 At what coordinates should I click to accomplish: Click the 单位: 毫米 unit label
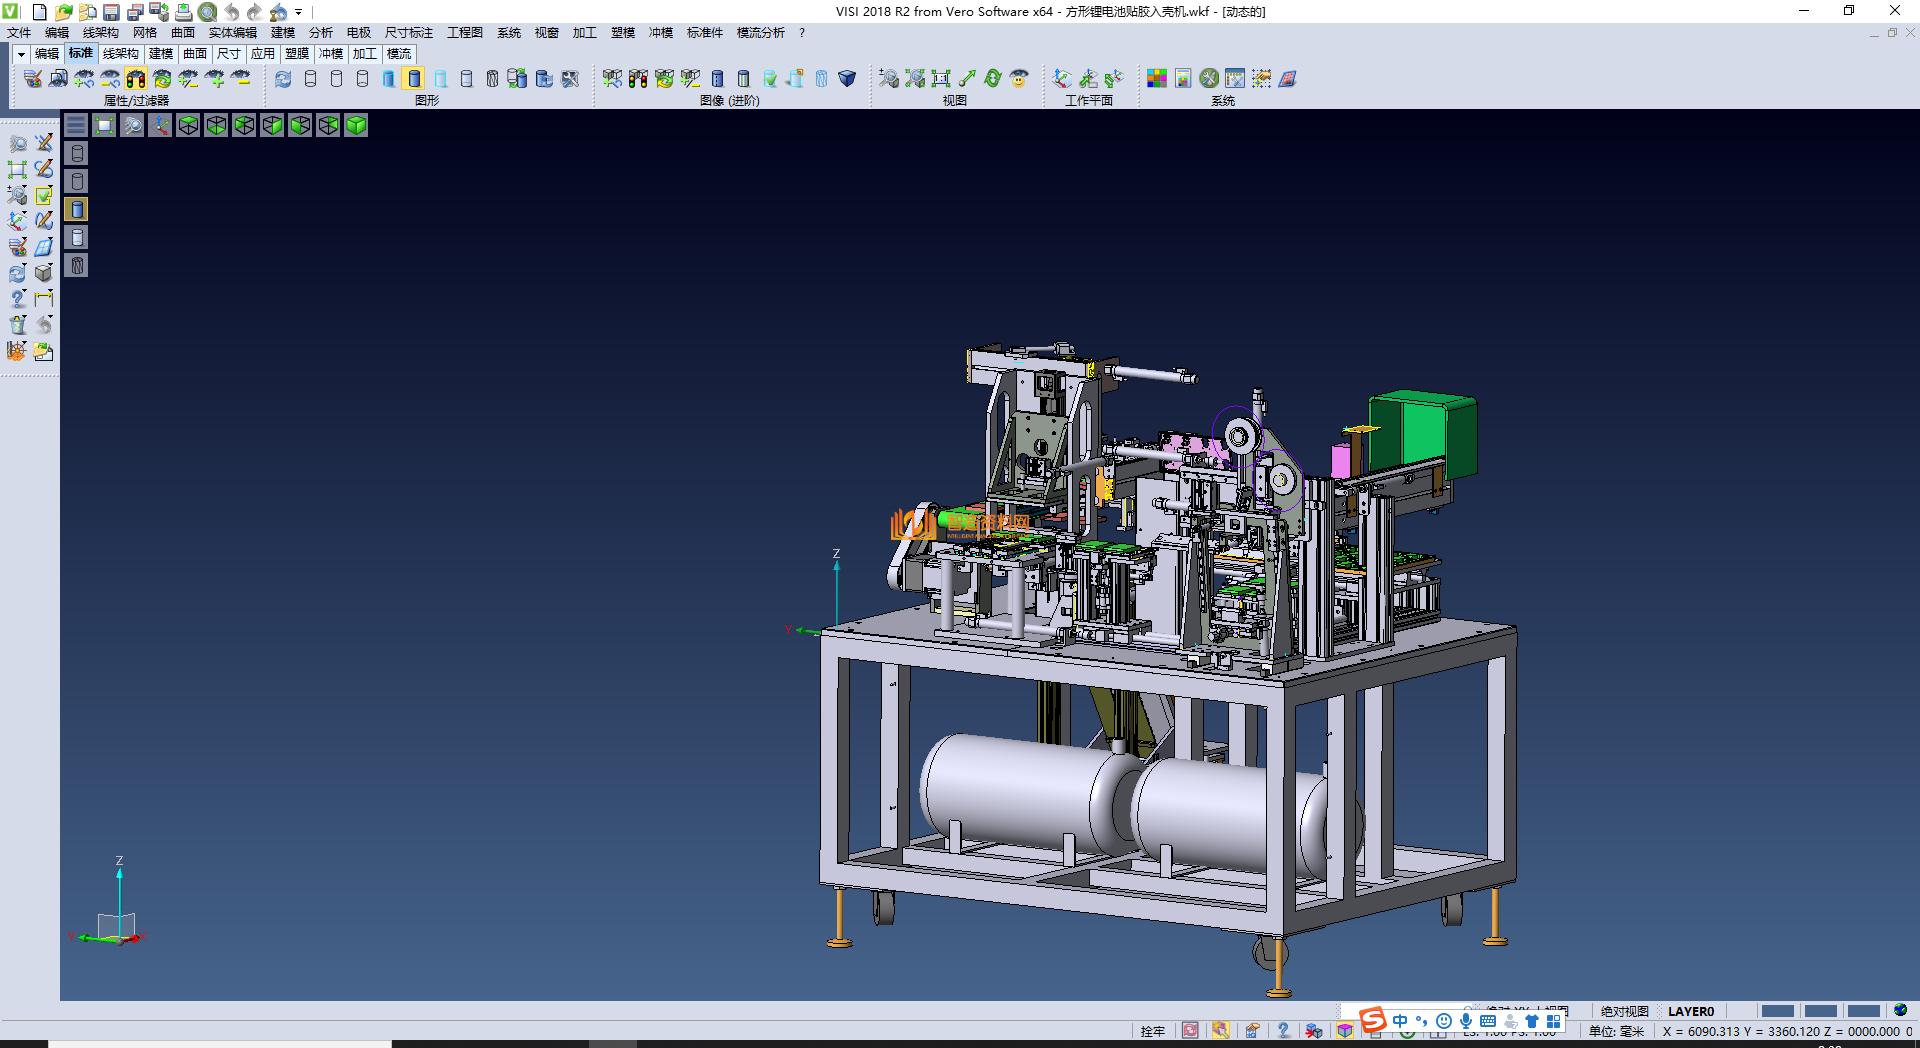(x=1616, y=1031)
